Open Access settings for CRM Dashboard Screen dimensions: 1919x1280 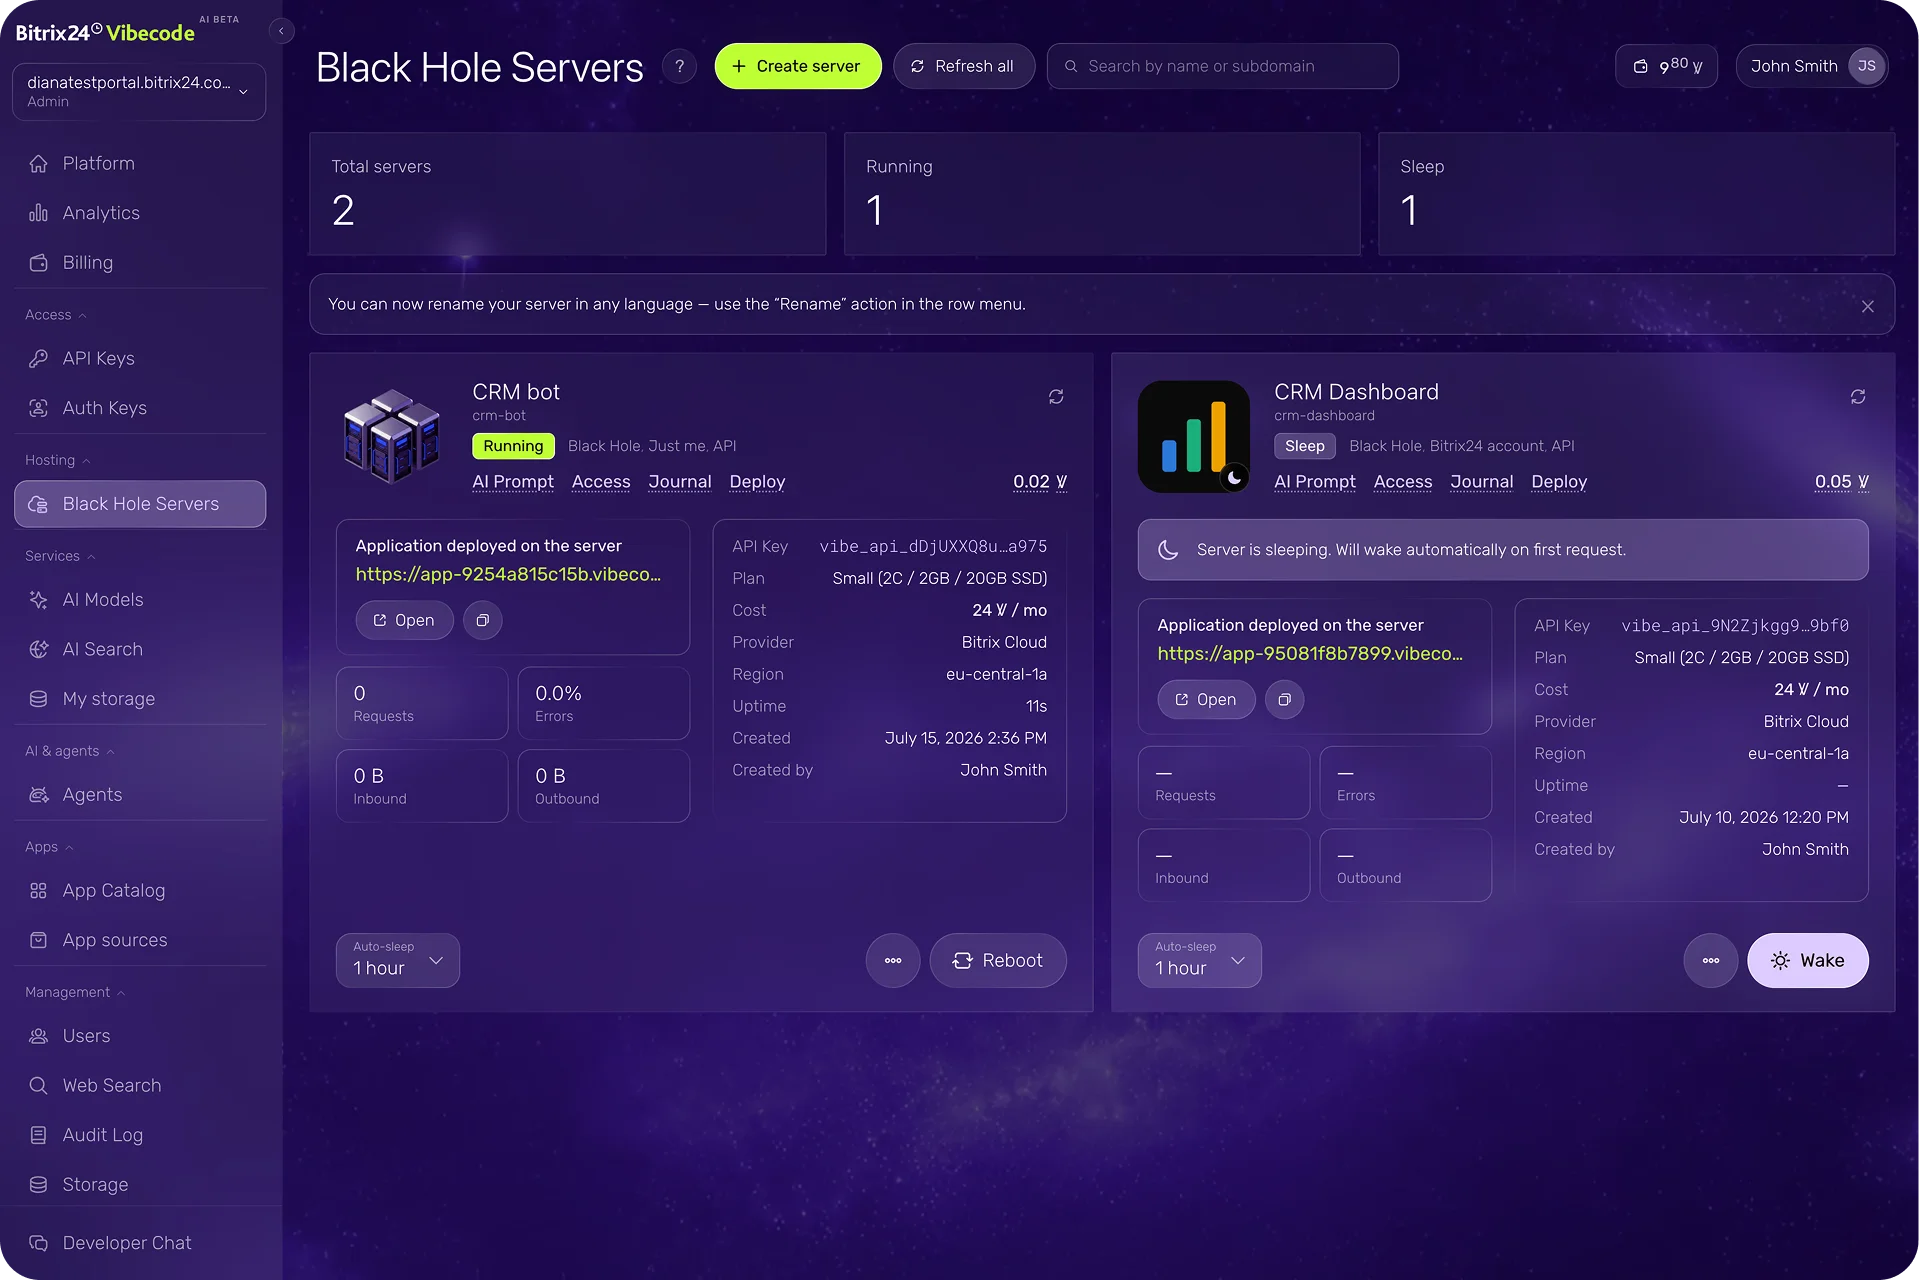[1403, 482]
